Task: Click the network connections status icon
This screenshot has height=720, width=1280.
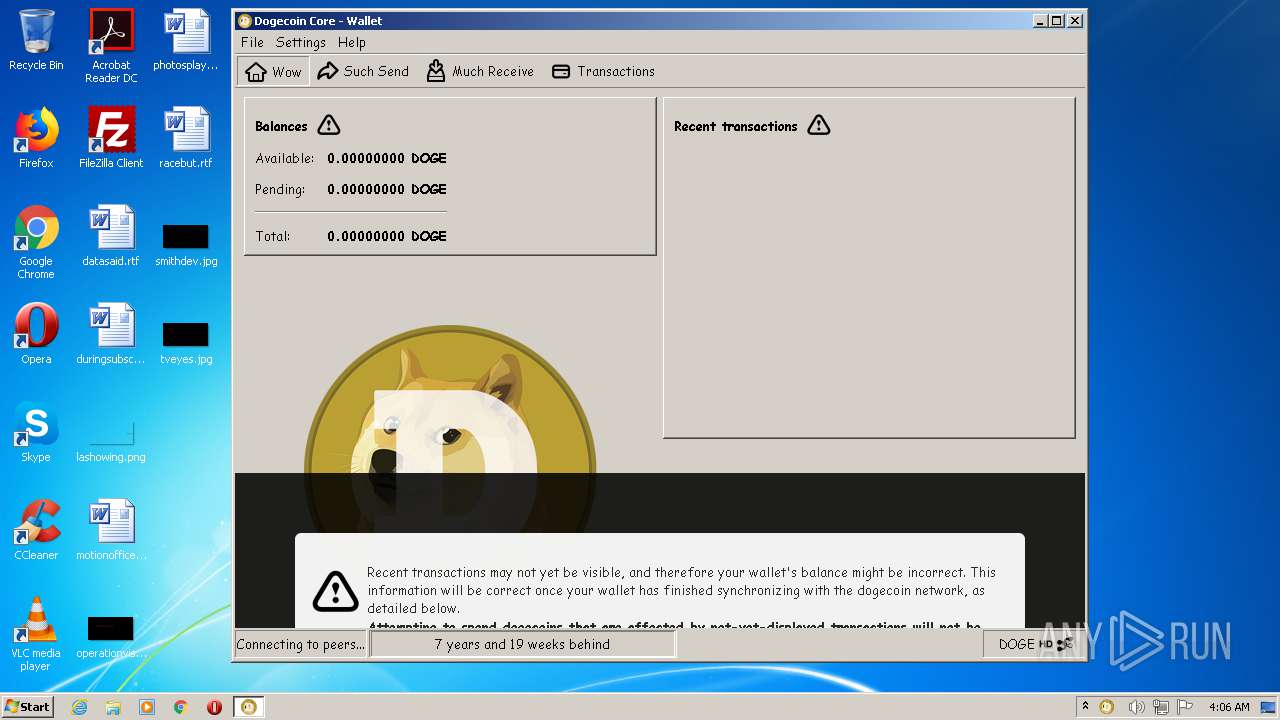Action: tap(1065, 644)
